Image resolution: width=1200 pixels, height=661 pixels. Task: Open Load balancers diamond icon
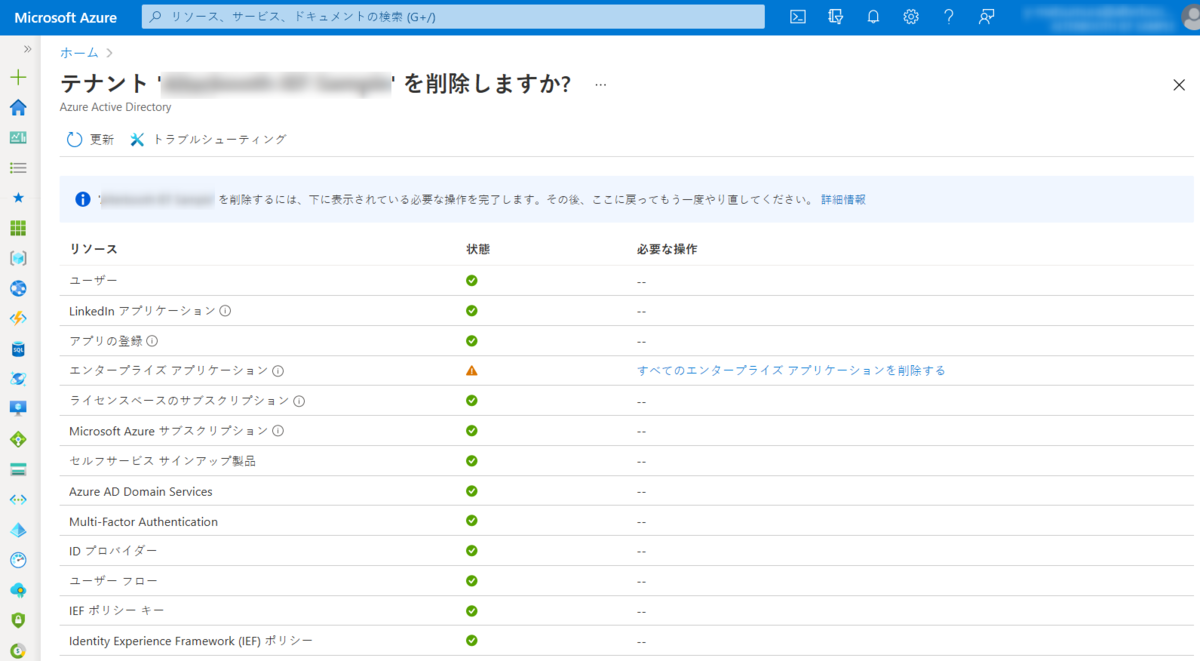[x=18, y=439]
